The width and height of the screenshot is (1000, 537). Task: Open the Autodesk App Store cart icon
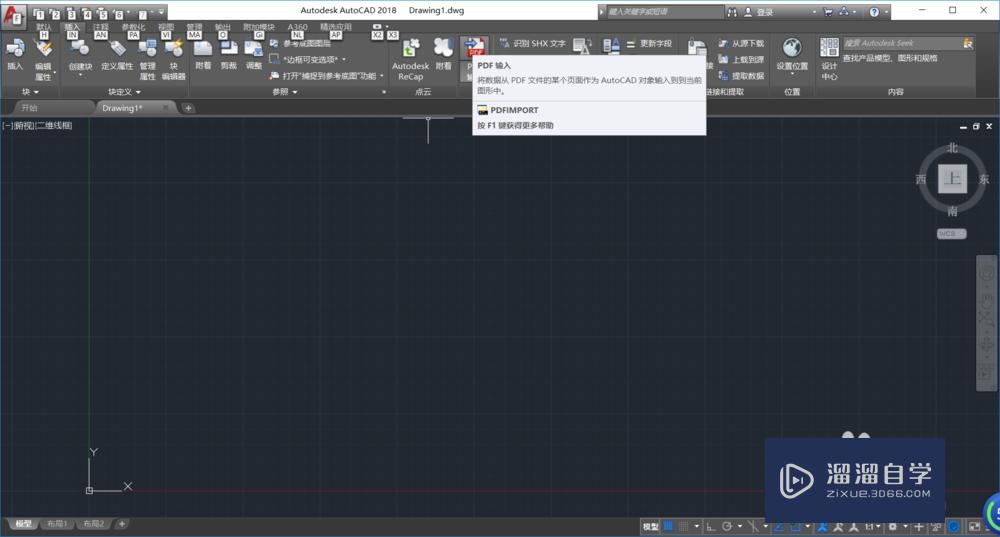(828, 11)
